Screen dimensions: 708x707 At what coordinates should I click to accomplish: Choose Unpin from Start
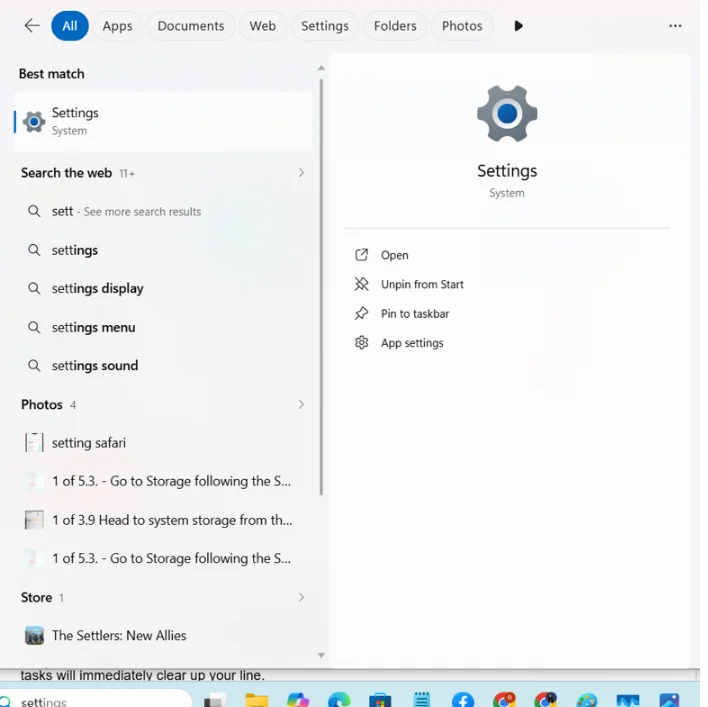pyautogui.click(x=422, y=284)
